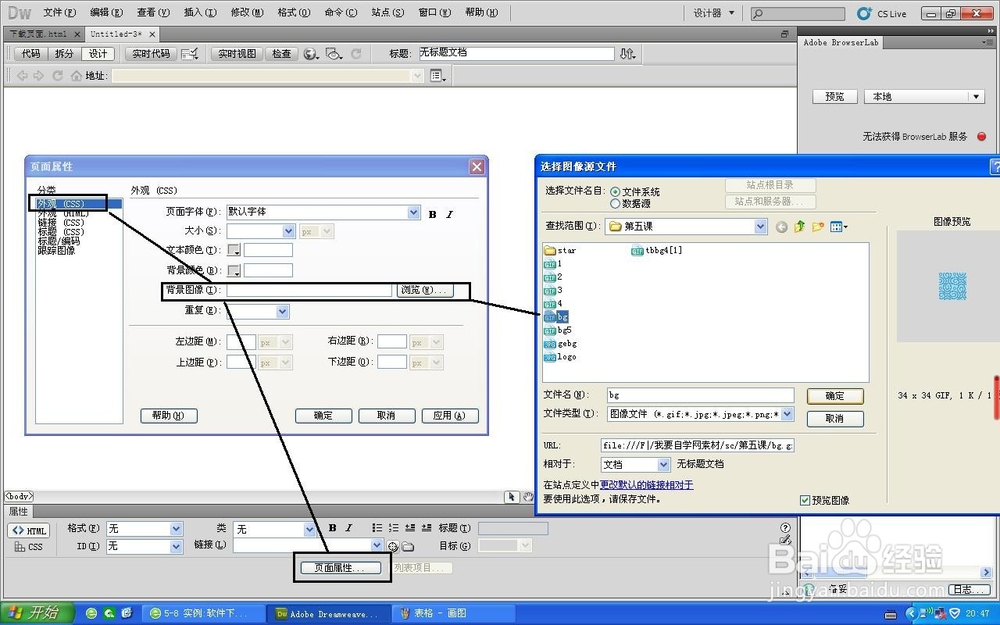Open the Class dropdown in Properties panel

(x=309, y=529)
